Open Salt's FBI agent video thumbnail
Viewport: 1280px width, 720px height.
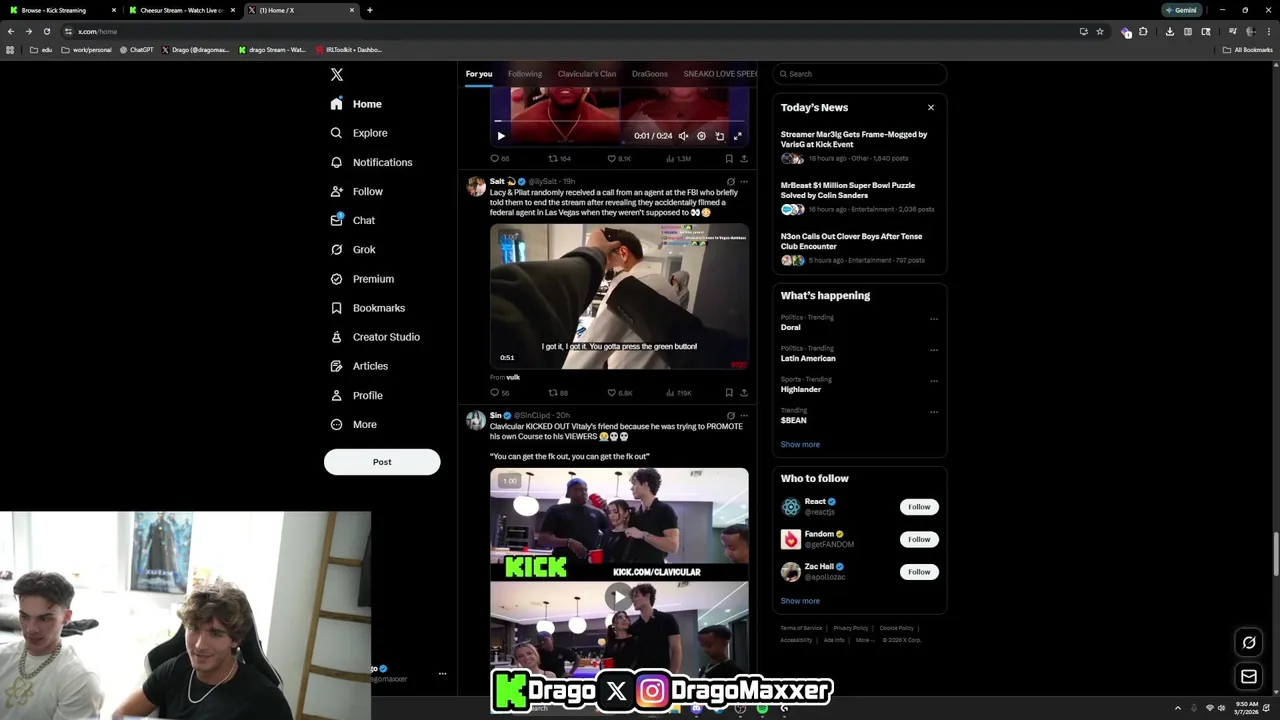(x=619, y=296)
